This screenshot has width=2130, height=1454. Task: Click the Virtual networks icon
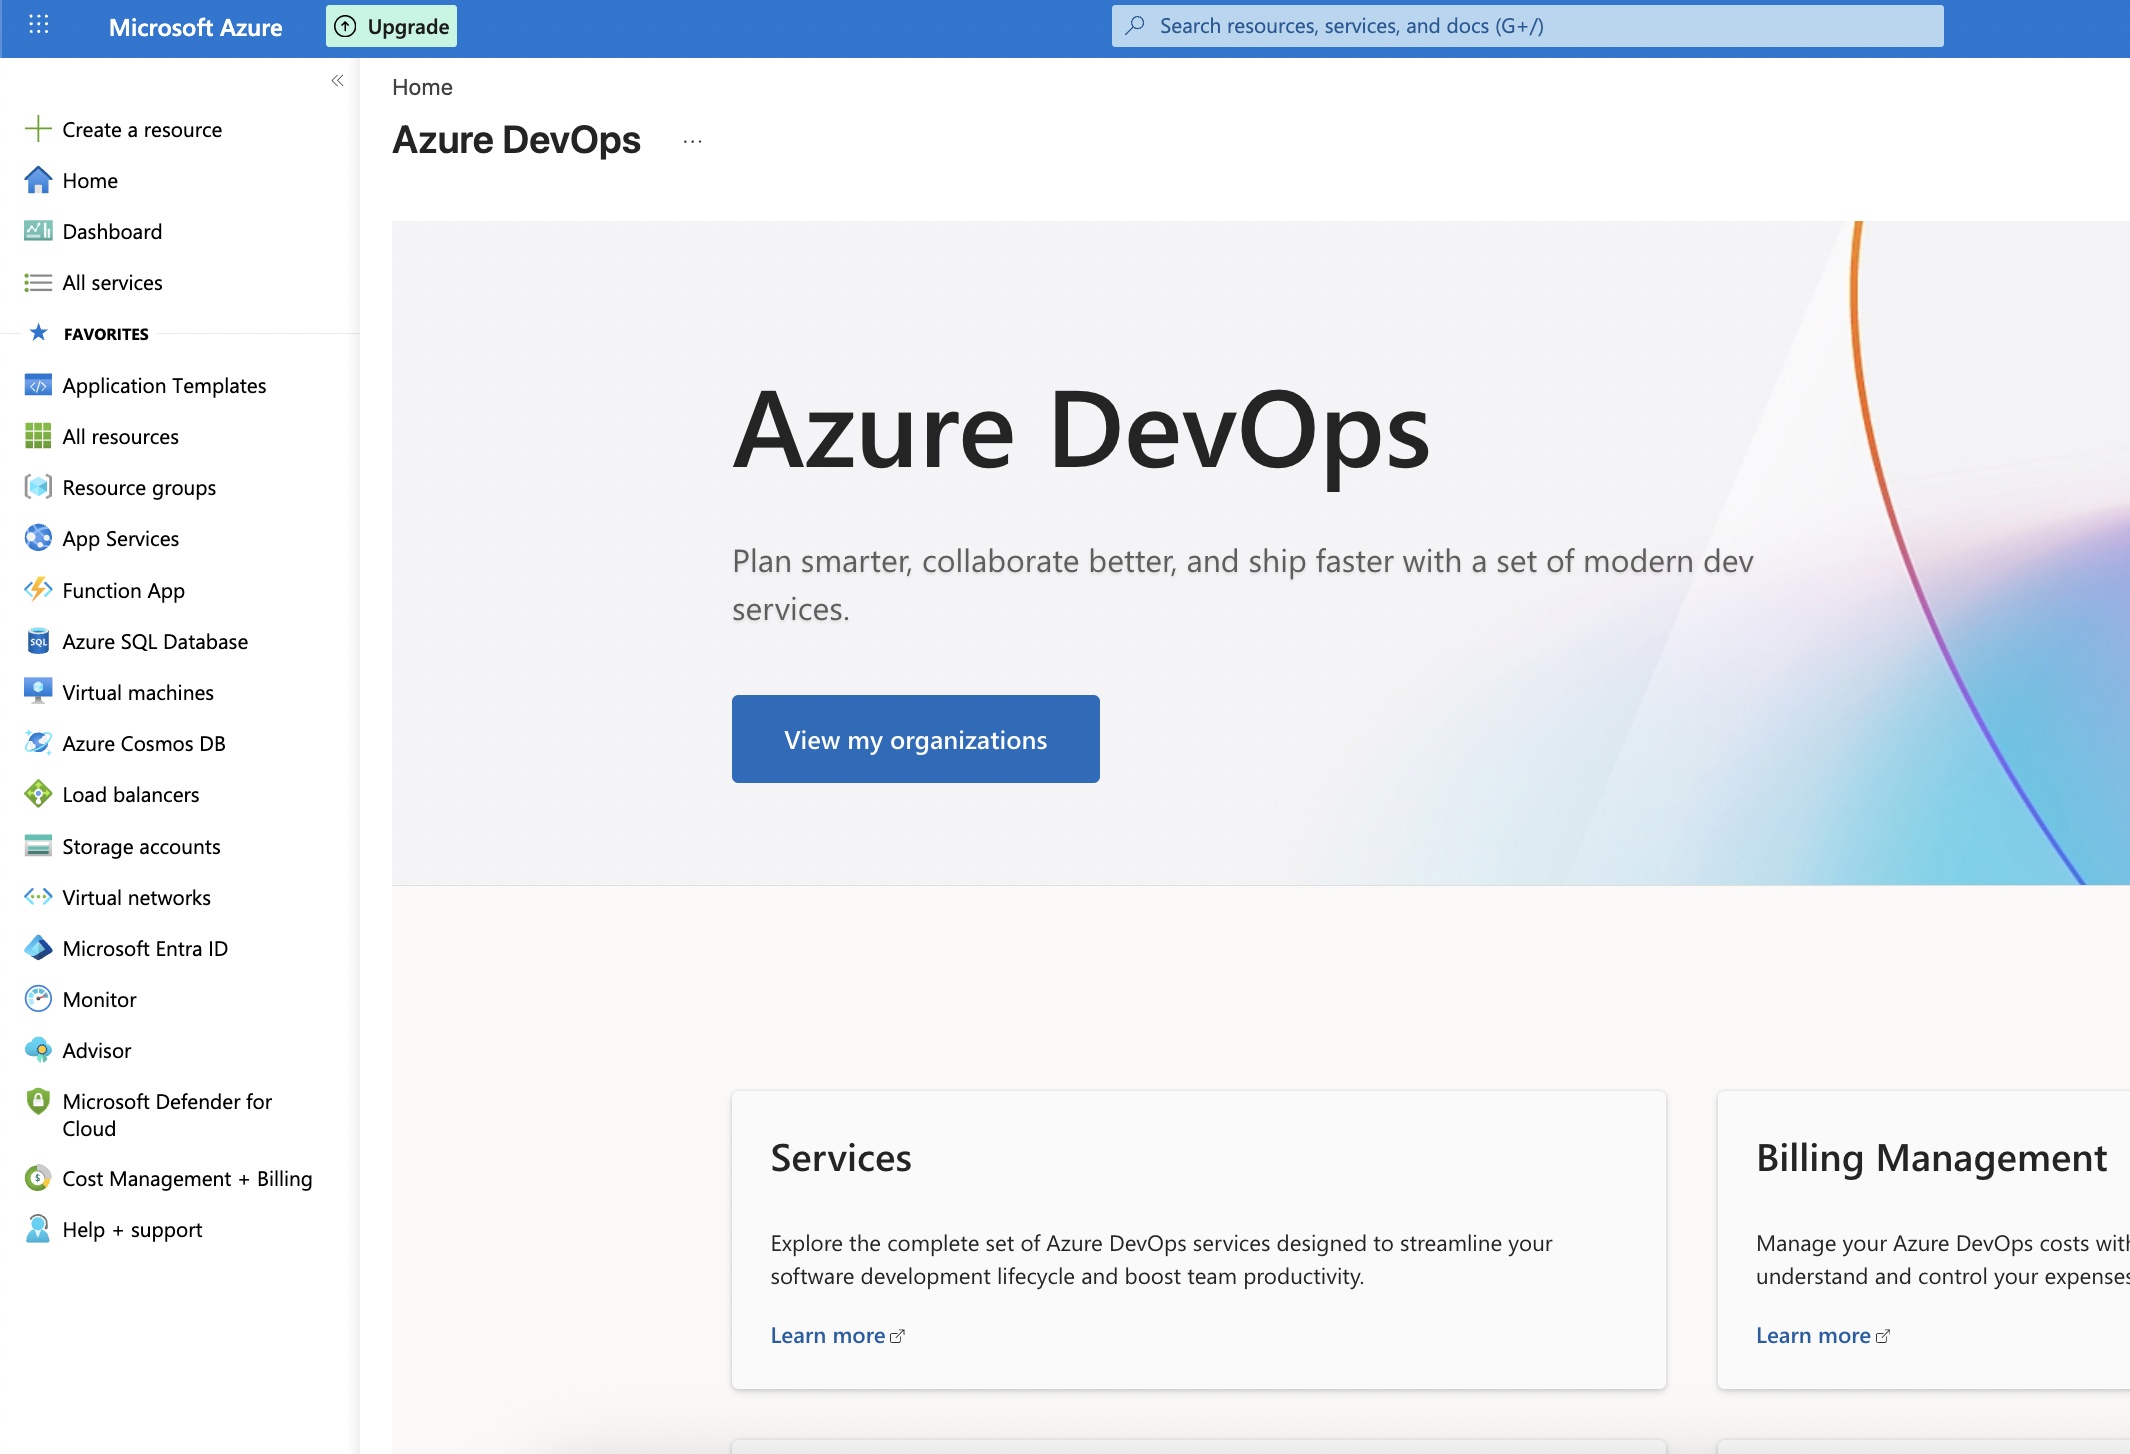(38, 897)
